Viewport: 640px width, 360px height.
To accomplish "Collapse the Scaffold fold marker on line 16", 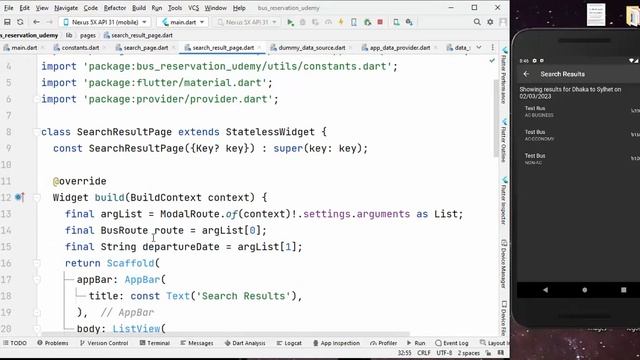I will click(36, 263).
